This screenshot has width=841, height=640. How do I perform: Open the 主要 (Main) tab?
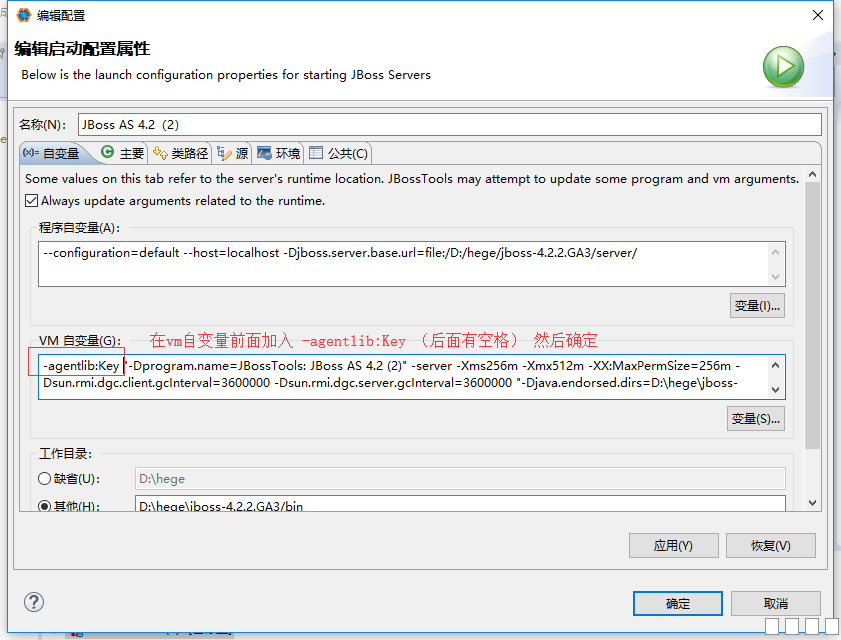tap(123, 153)
